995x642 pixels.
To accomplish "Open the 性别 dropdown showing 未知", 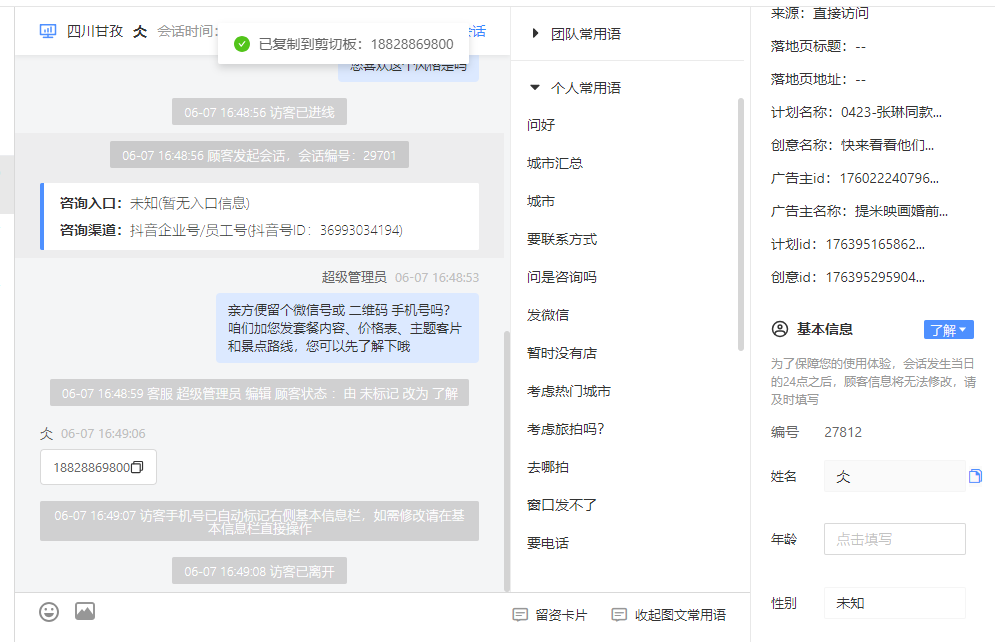I will point(895,603).
